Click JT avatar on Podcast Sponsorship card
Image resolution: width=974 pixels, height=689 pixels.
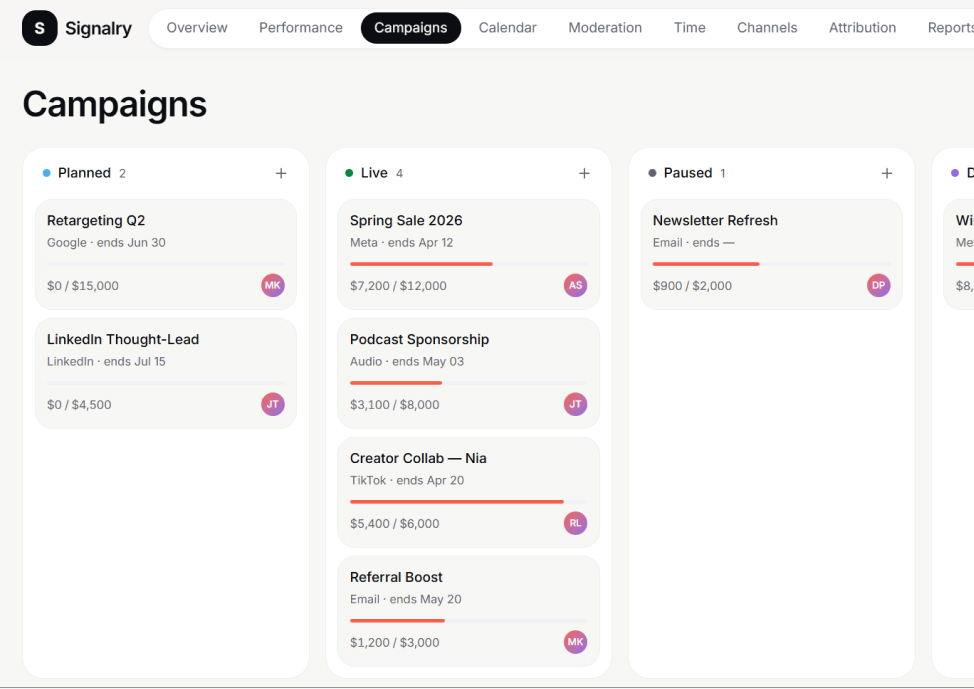pos(575,404)
